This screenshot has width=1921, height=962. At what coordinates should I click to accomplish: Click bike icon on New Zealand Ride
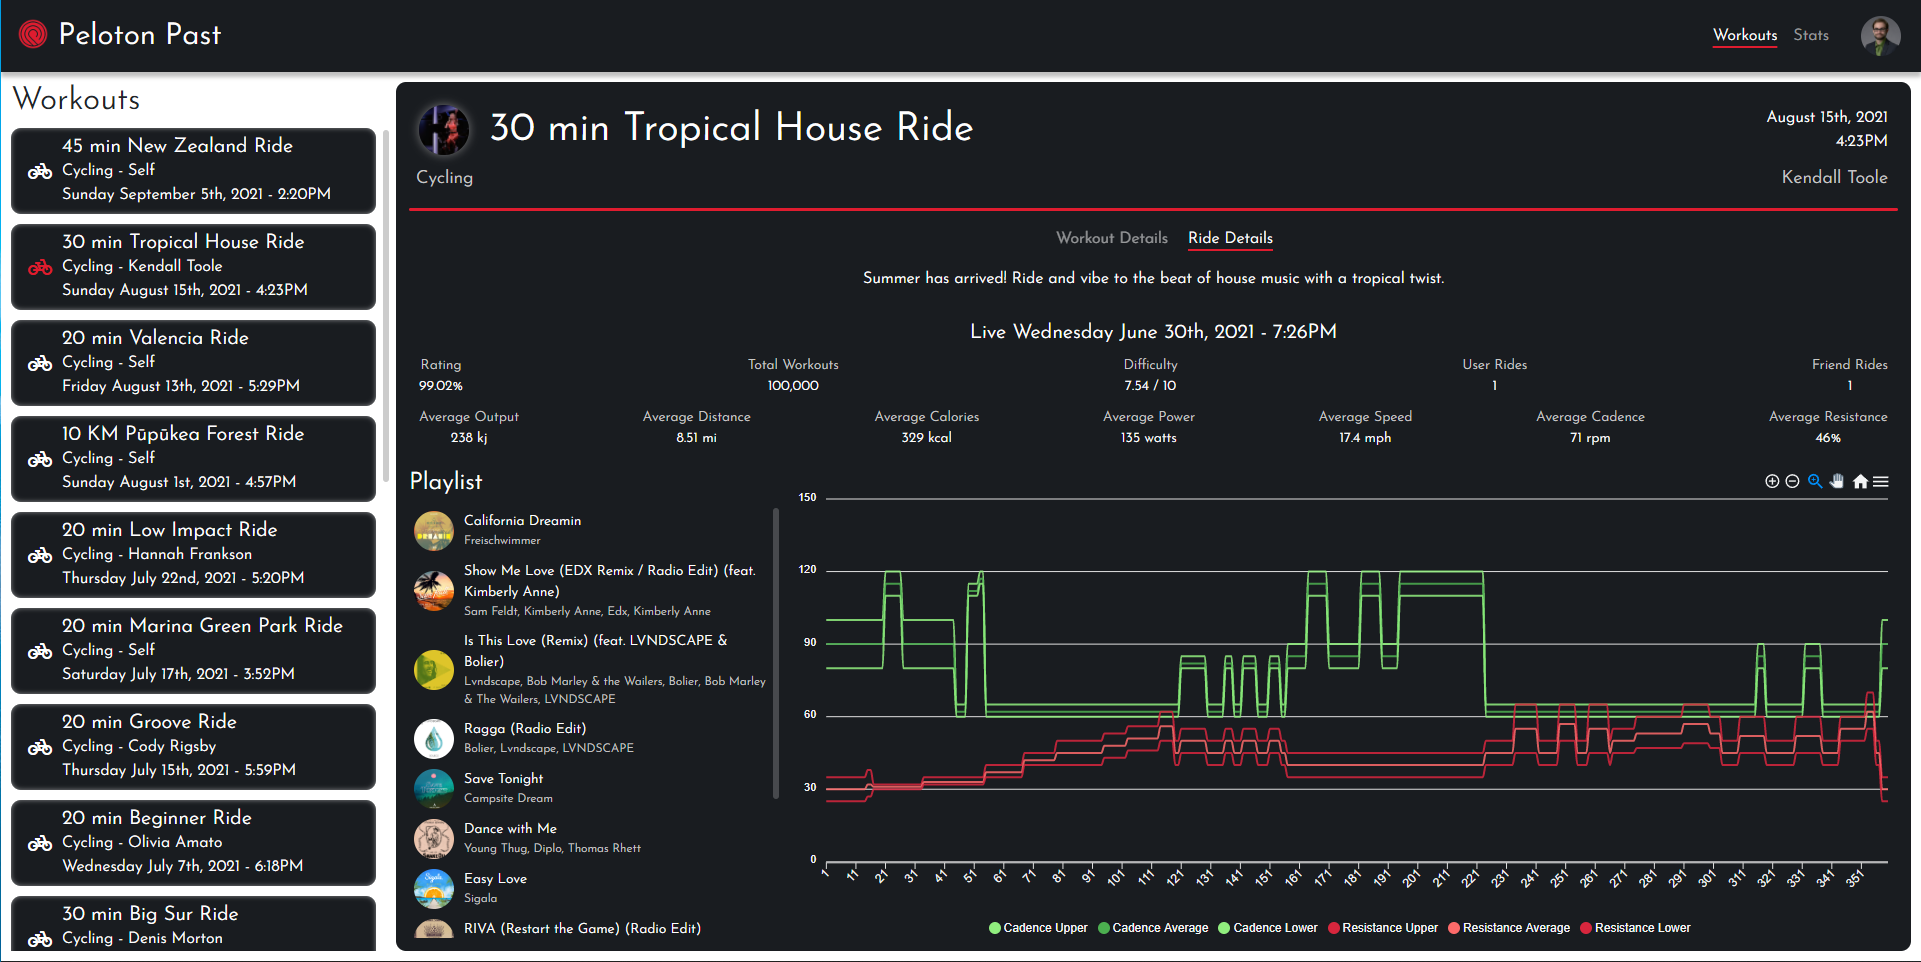(x=40, y=171)
